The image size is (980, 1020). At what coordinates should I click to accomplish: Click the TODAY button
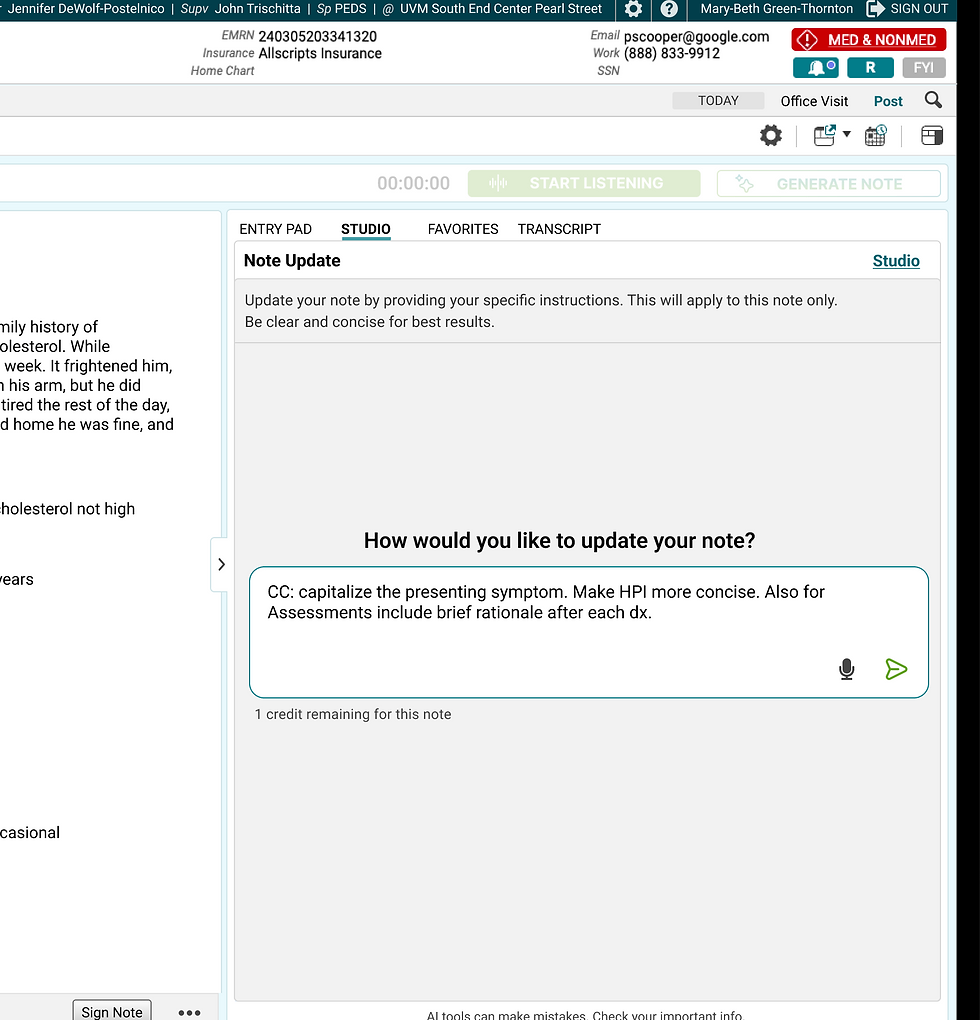718,101
